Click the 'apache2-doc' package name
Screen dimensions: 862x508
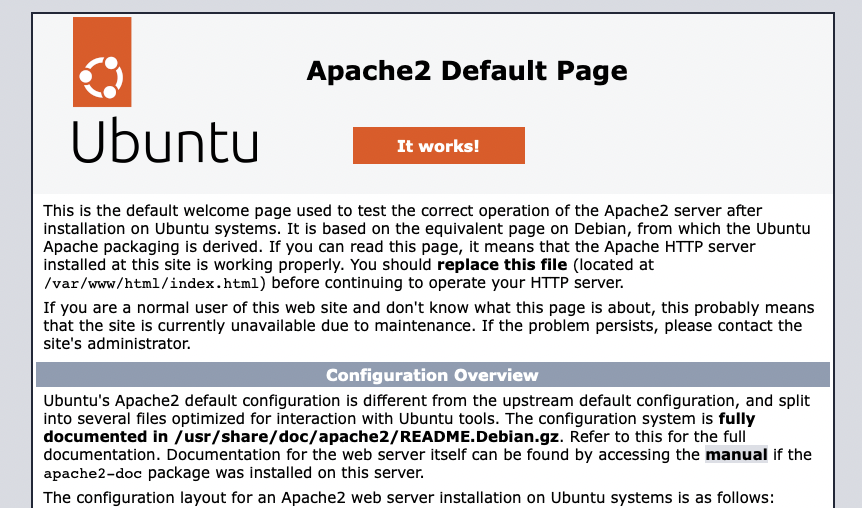pos(88,474)
